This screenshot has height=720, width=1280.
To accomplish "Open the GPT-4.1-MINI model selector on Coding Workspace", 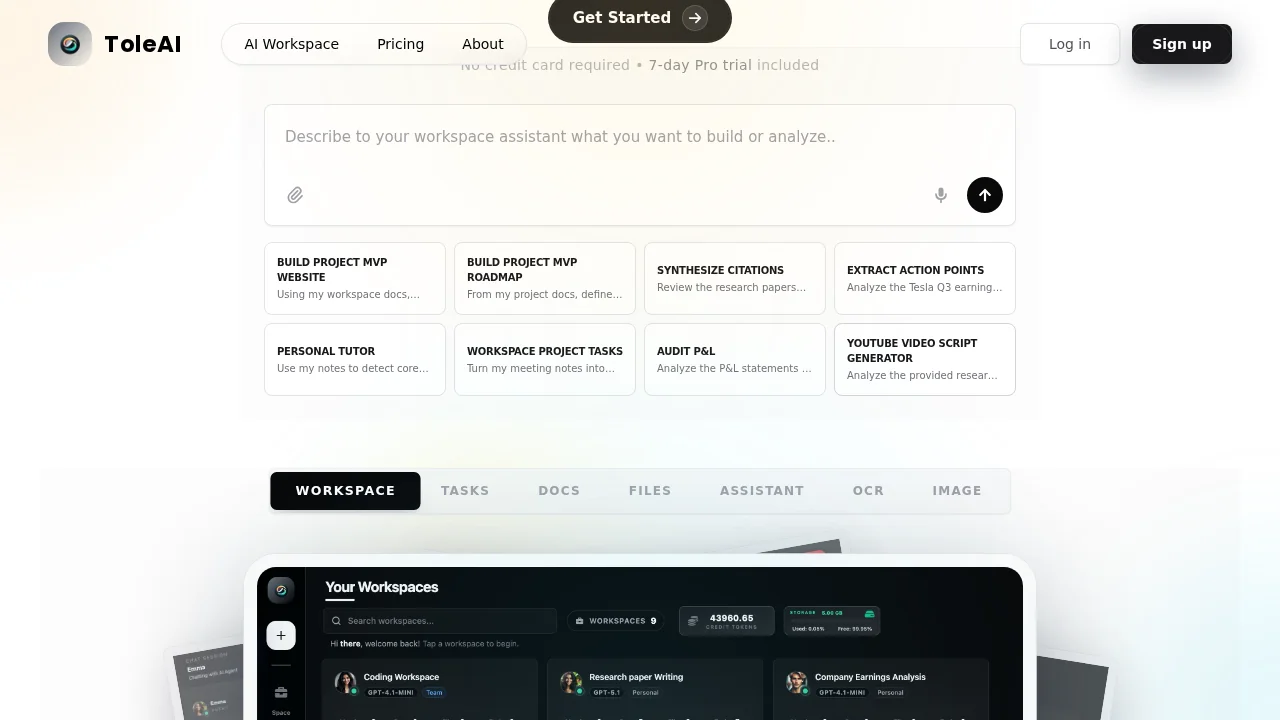I will click(x=390, y=693).
